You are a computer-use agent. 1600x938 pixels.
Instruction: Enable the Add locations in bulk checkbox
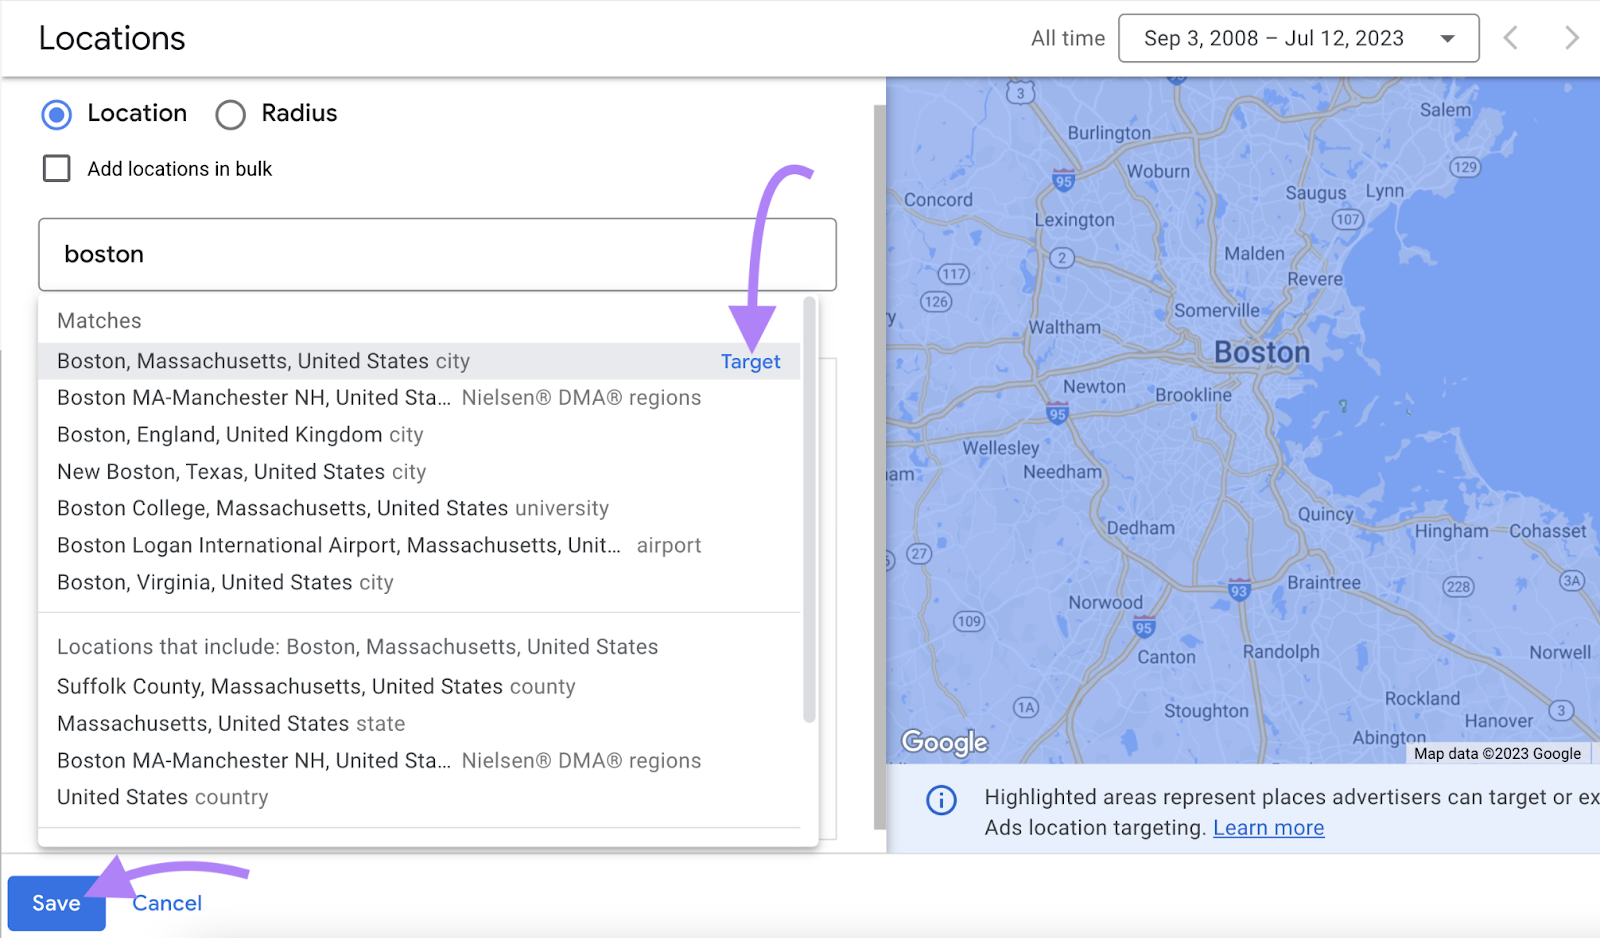click(57, 168)
